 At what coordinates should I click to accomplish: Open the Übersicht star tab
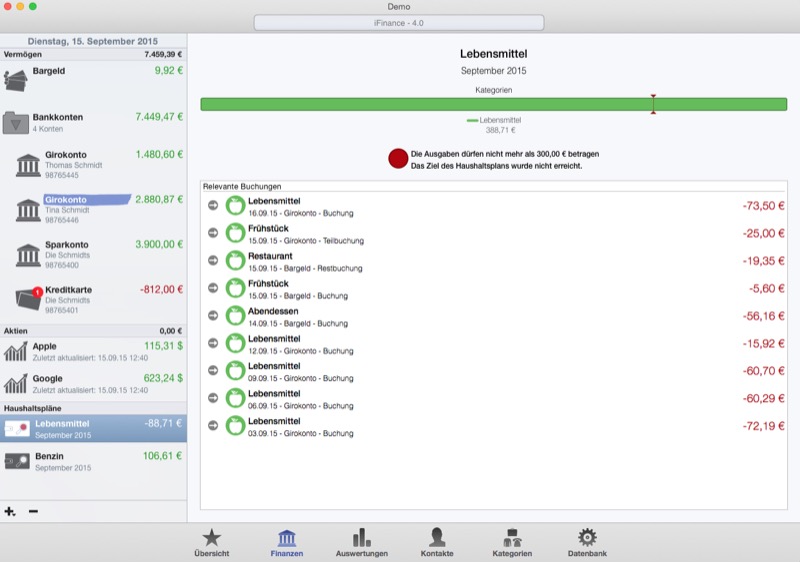[x=211, y=541]
